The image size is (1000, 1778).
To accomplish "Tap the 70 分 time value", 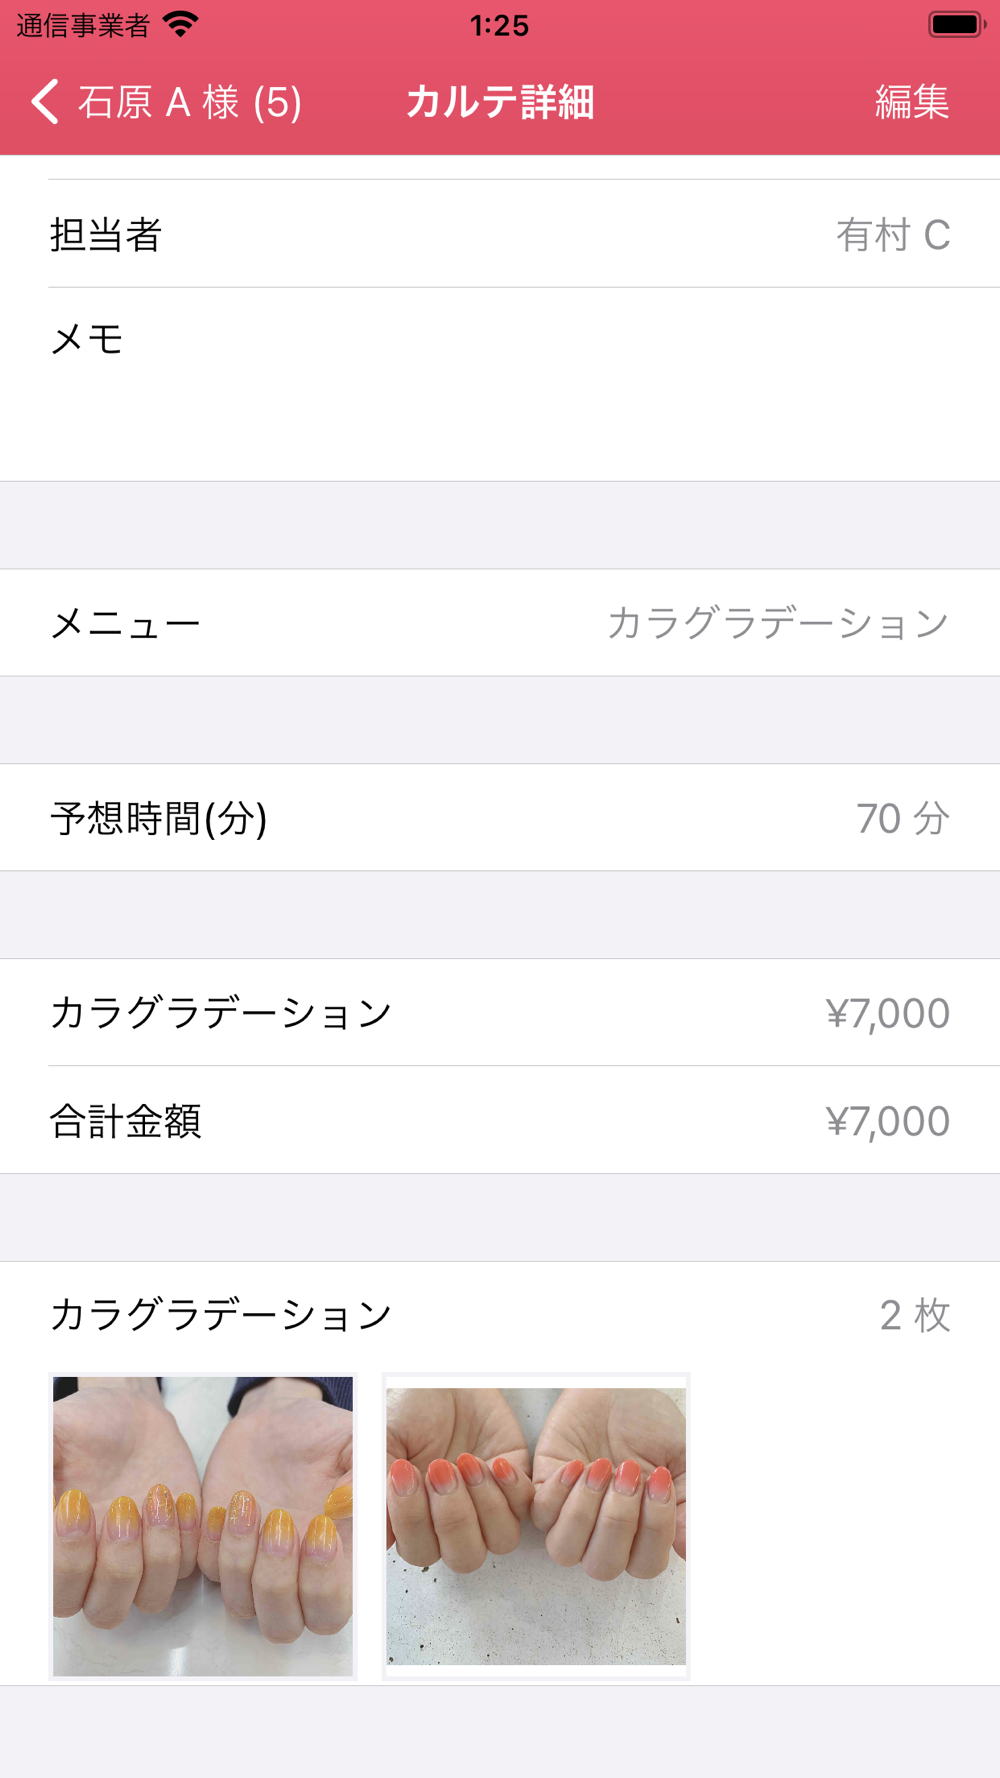I will [902, 819].
